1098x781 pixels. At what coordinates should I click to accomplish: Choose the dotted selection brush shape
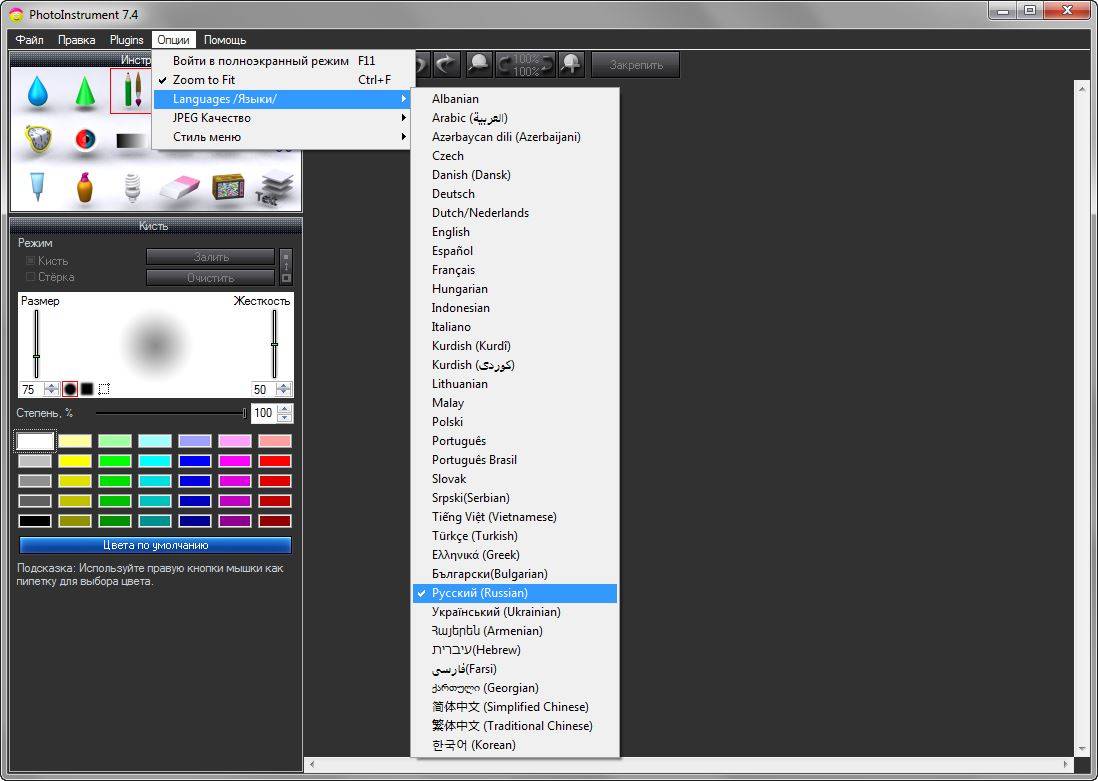(104, 389)
